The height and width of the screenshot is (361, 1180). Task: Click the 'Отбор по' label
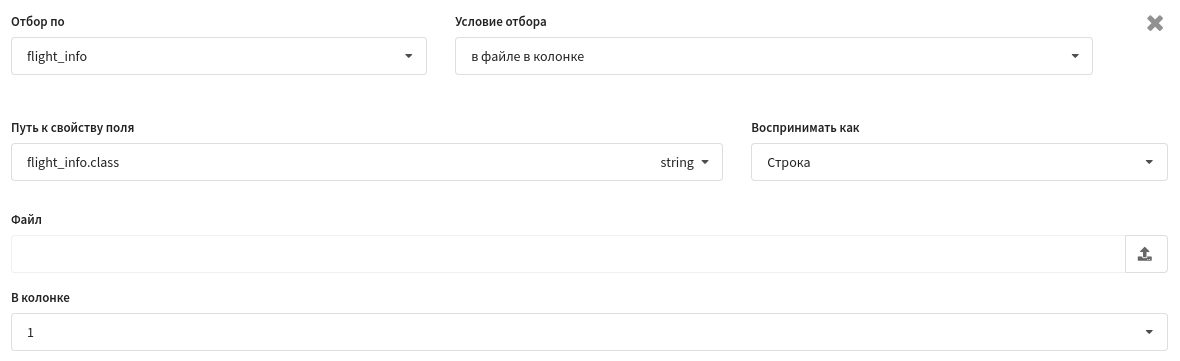38,22
